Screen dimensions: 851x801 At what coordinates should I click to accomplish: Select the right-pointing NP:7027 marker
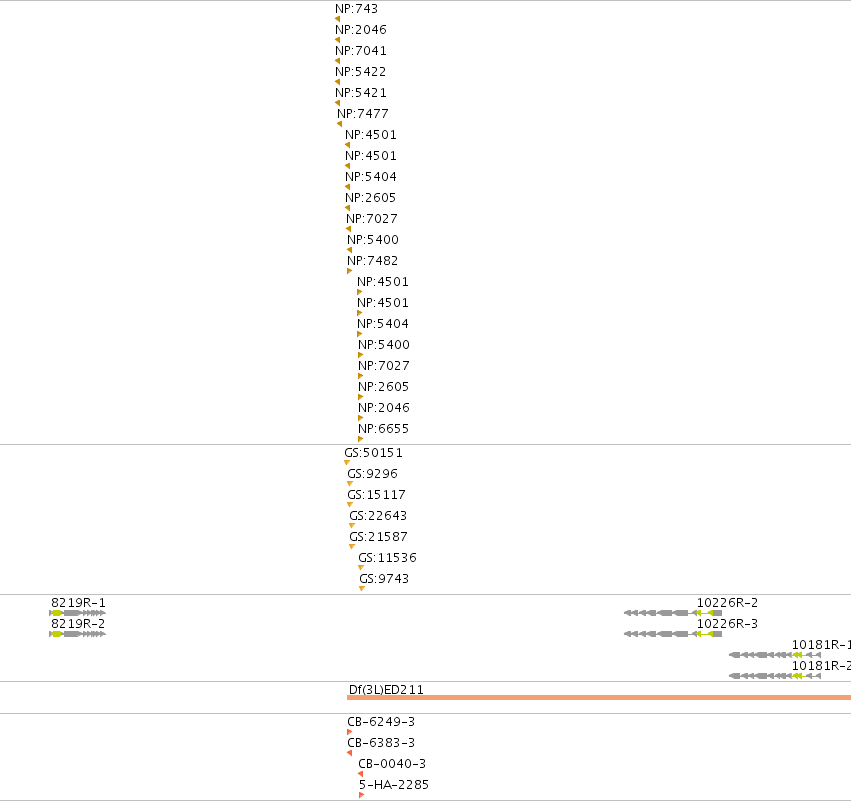(360, 377)
